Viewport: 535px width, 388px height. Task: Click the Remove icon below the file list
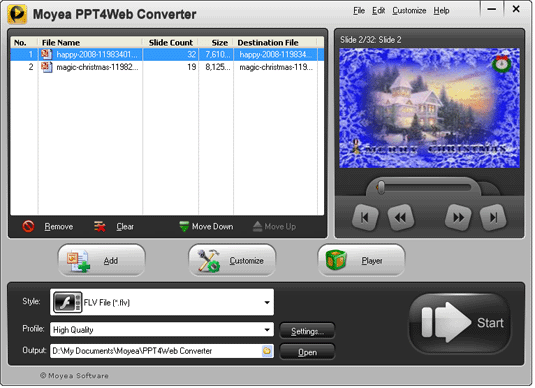(28, 226)
